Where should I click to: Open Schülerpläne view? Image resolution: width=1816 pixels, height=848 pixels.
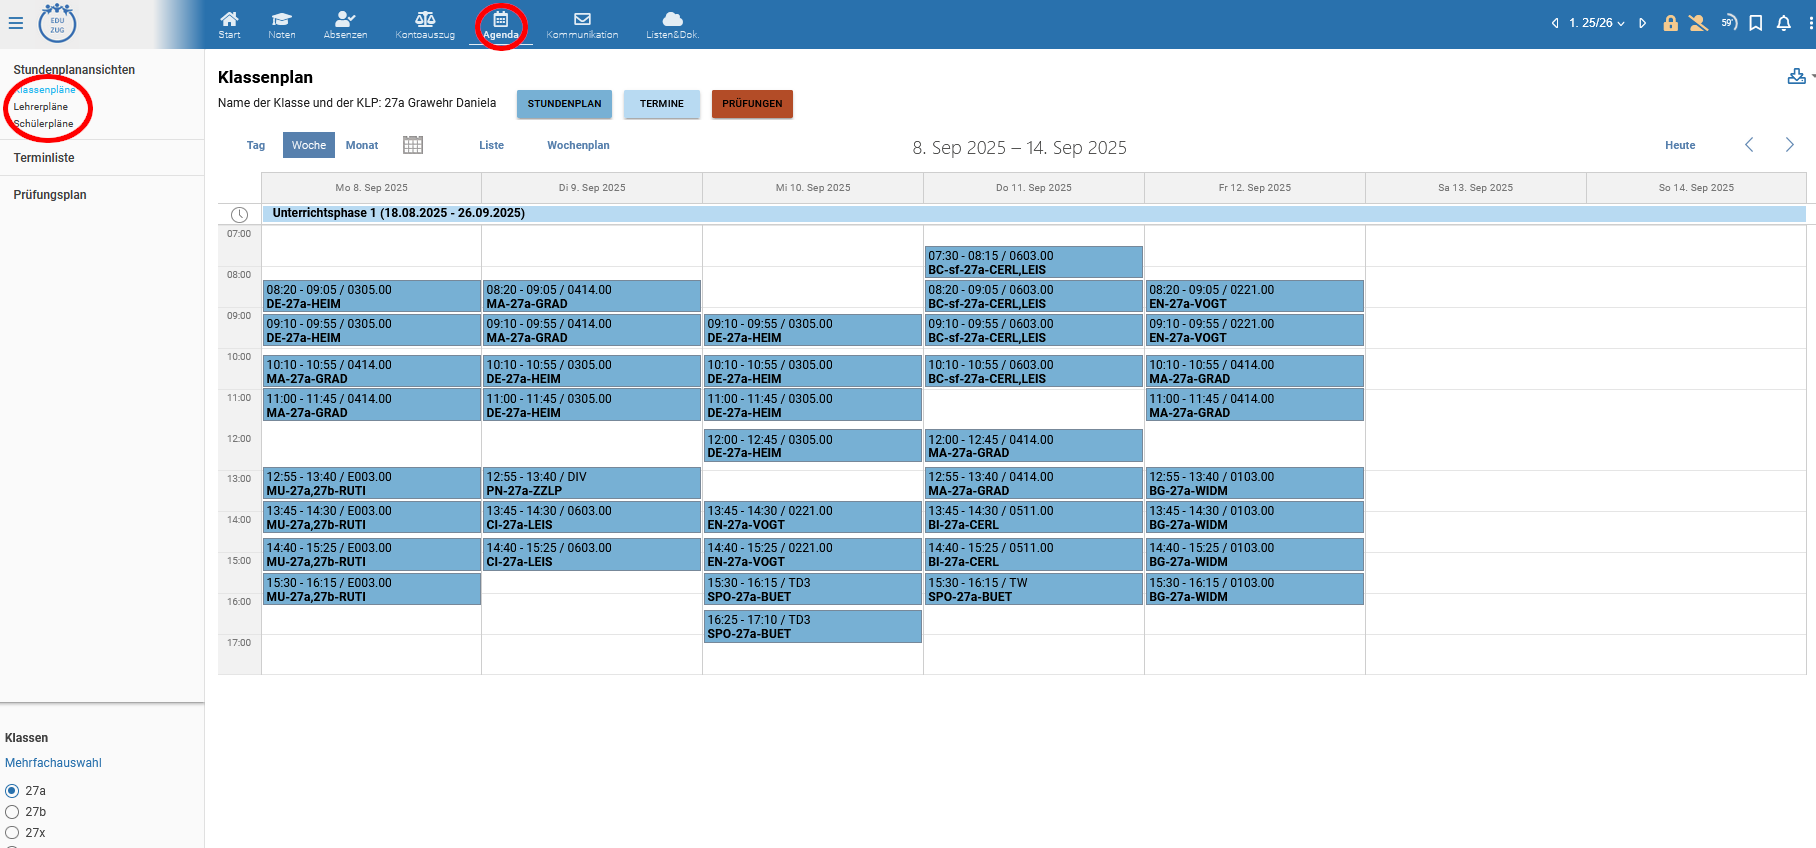click(43, 124)
